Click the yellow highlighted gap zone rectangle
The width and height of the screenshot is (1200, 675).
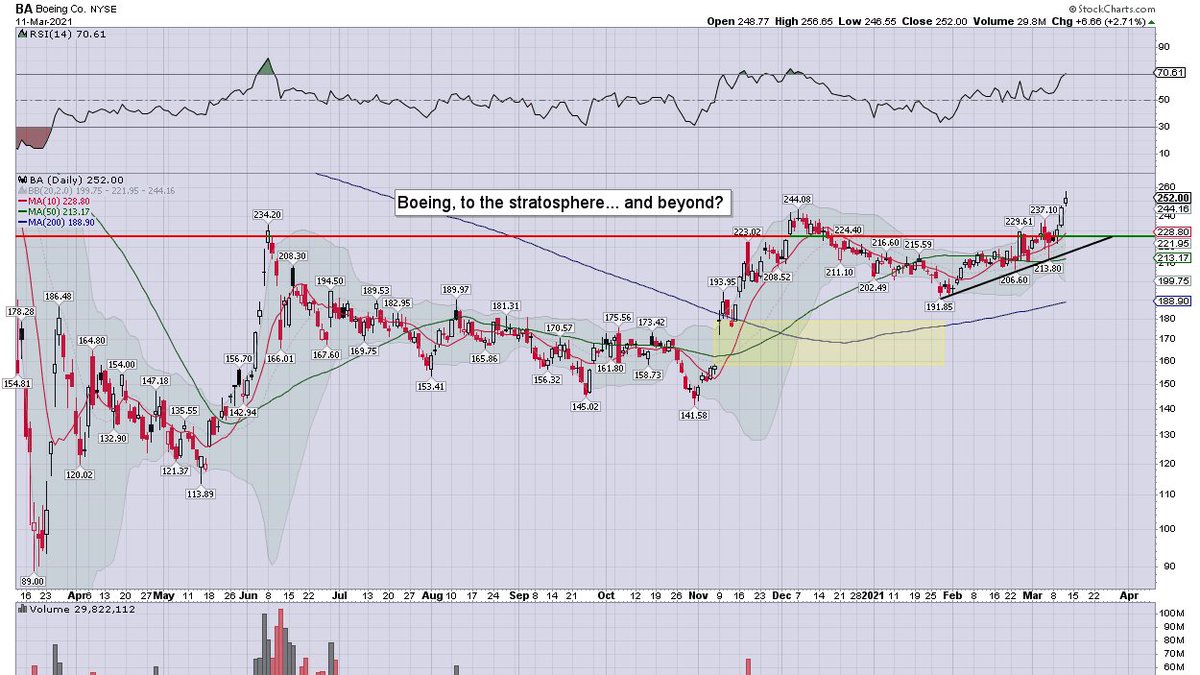pos(828,342)
